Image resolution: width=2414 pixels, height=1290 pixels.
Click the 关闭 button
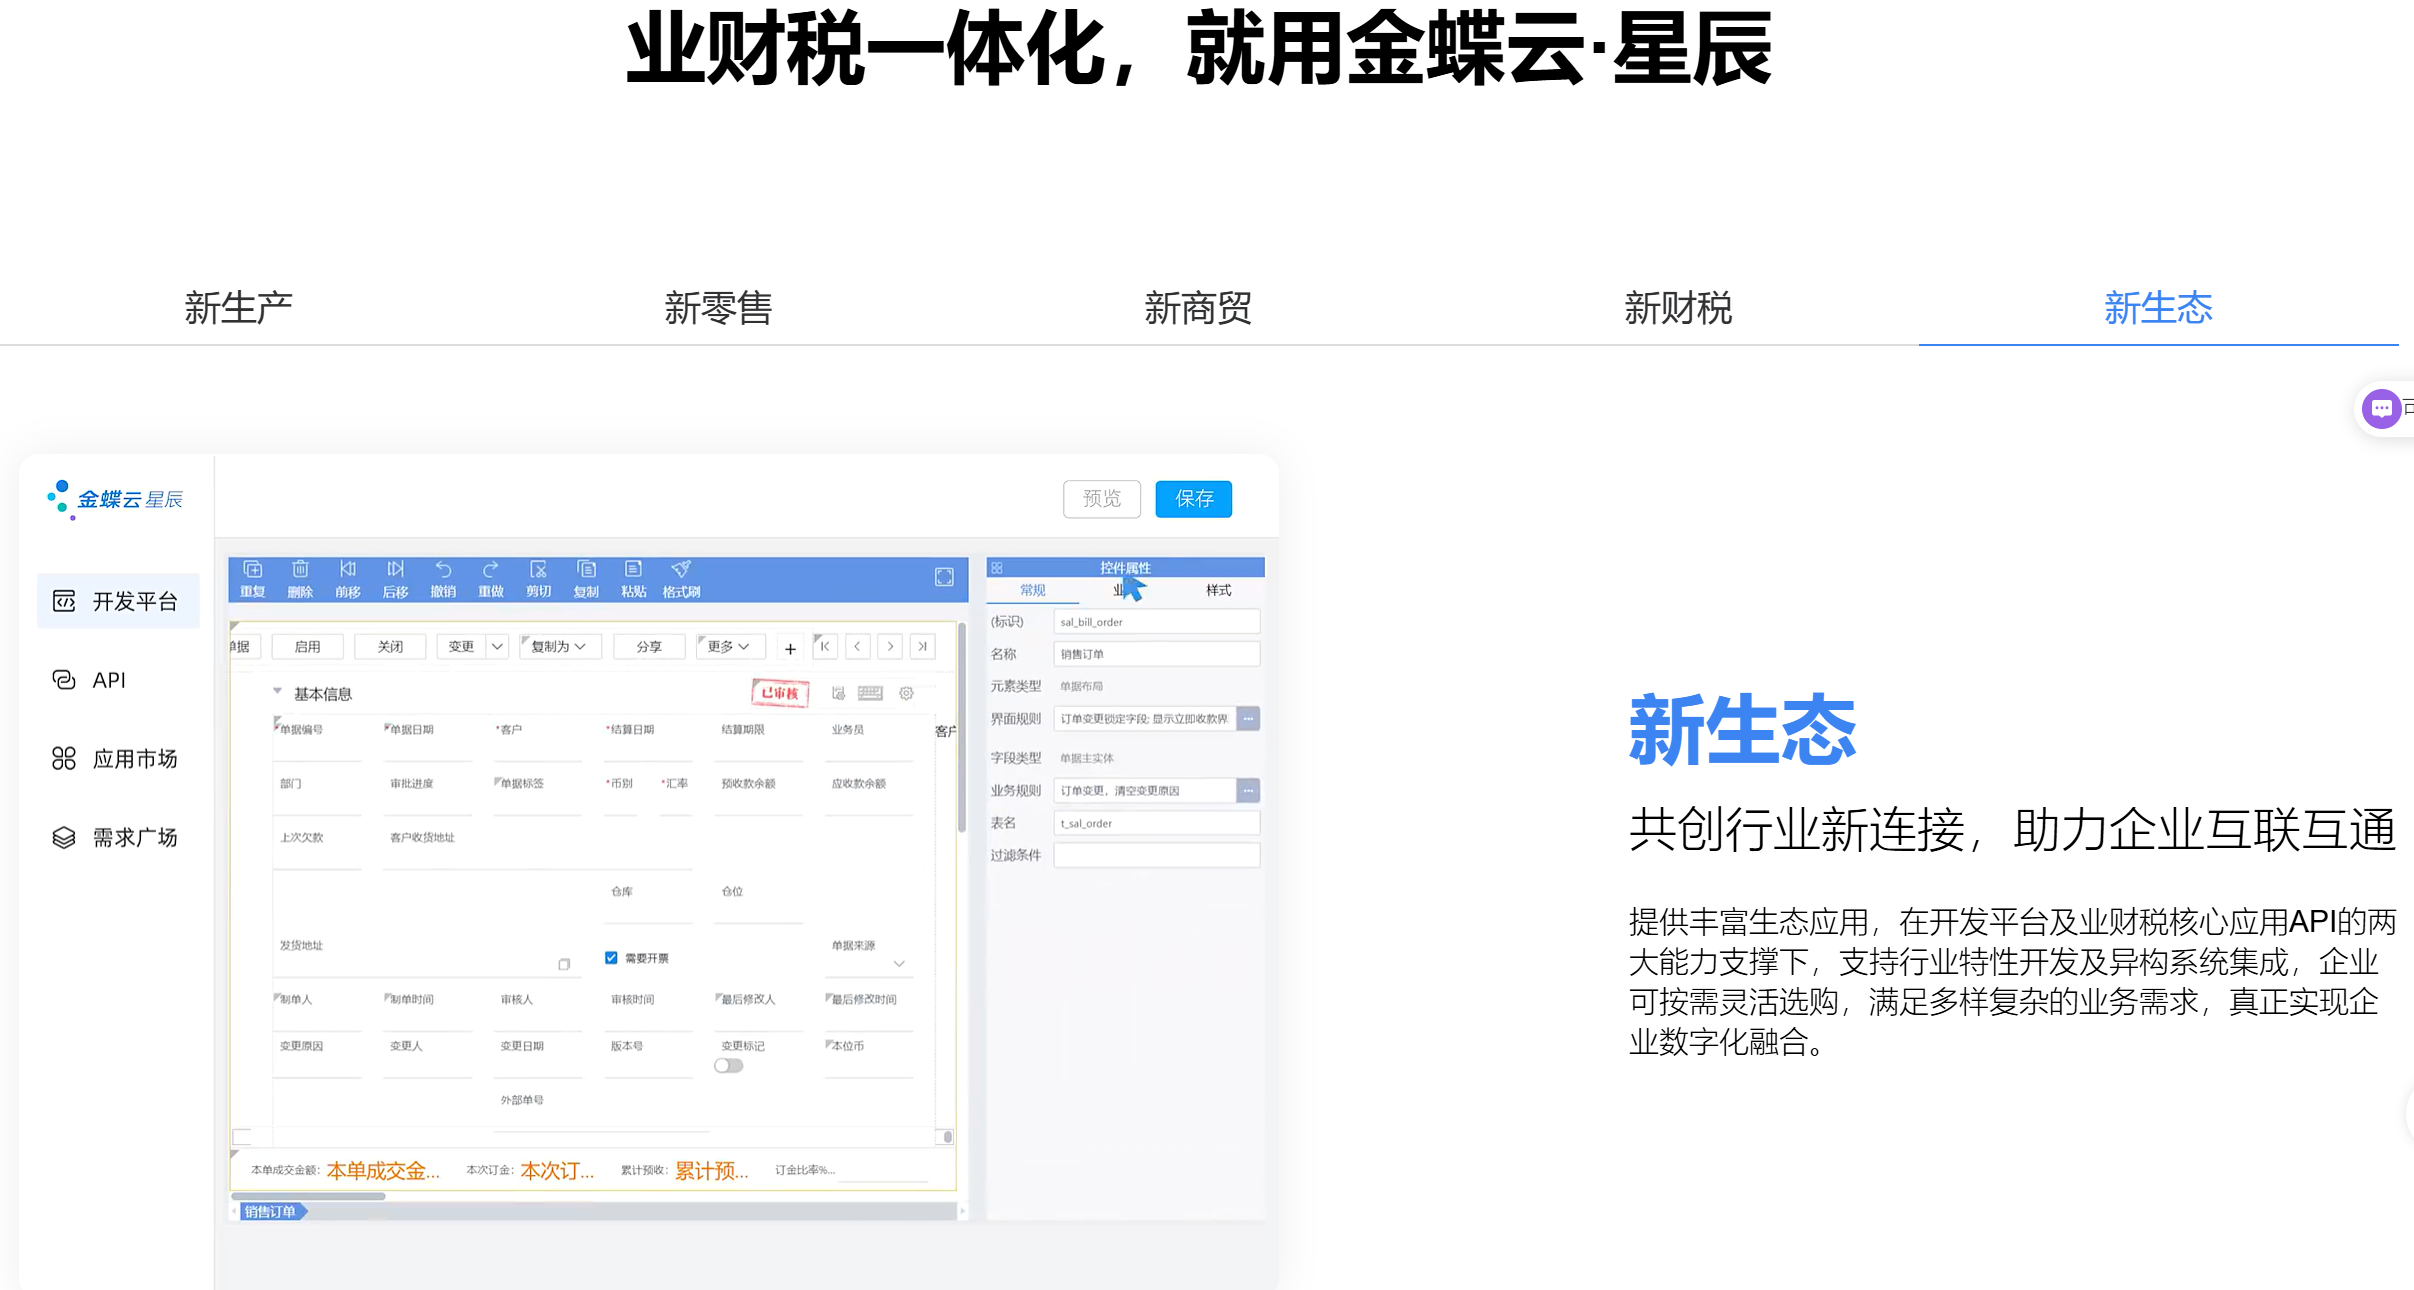[x=391, y=646]
